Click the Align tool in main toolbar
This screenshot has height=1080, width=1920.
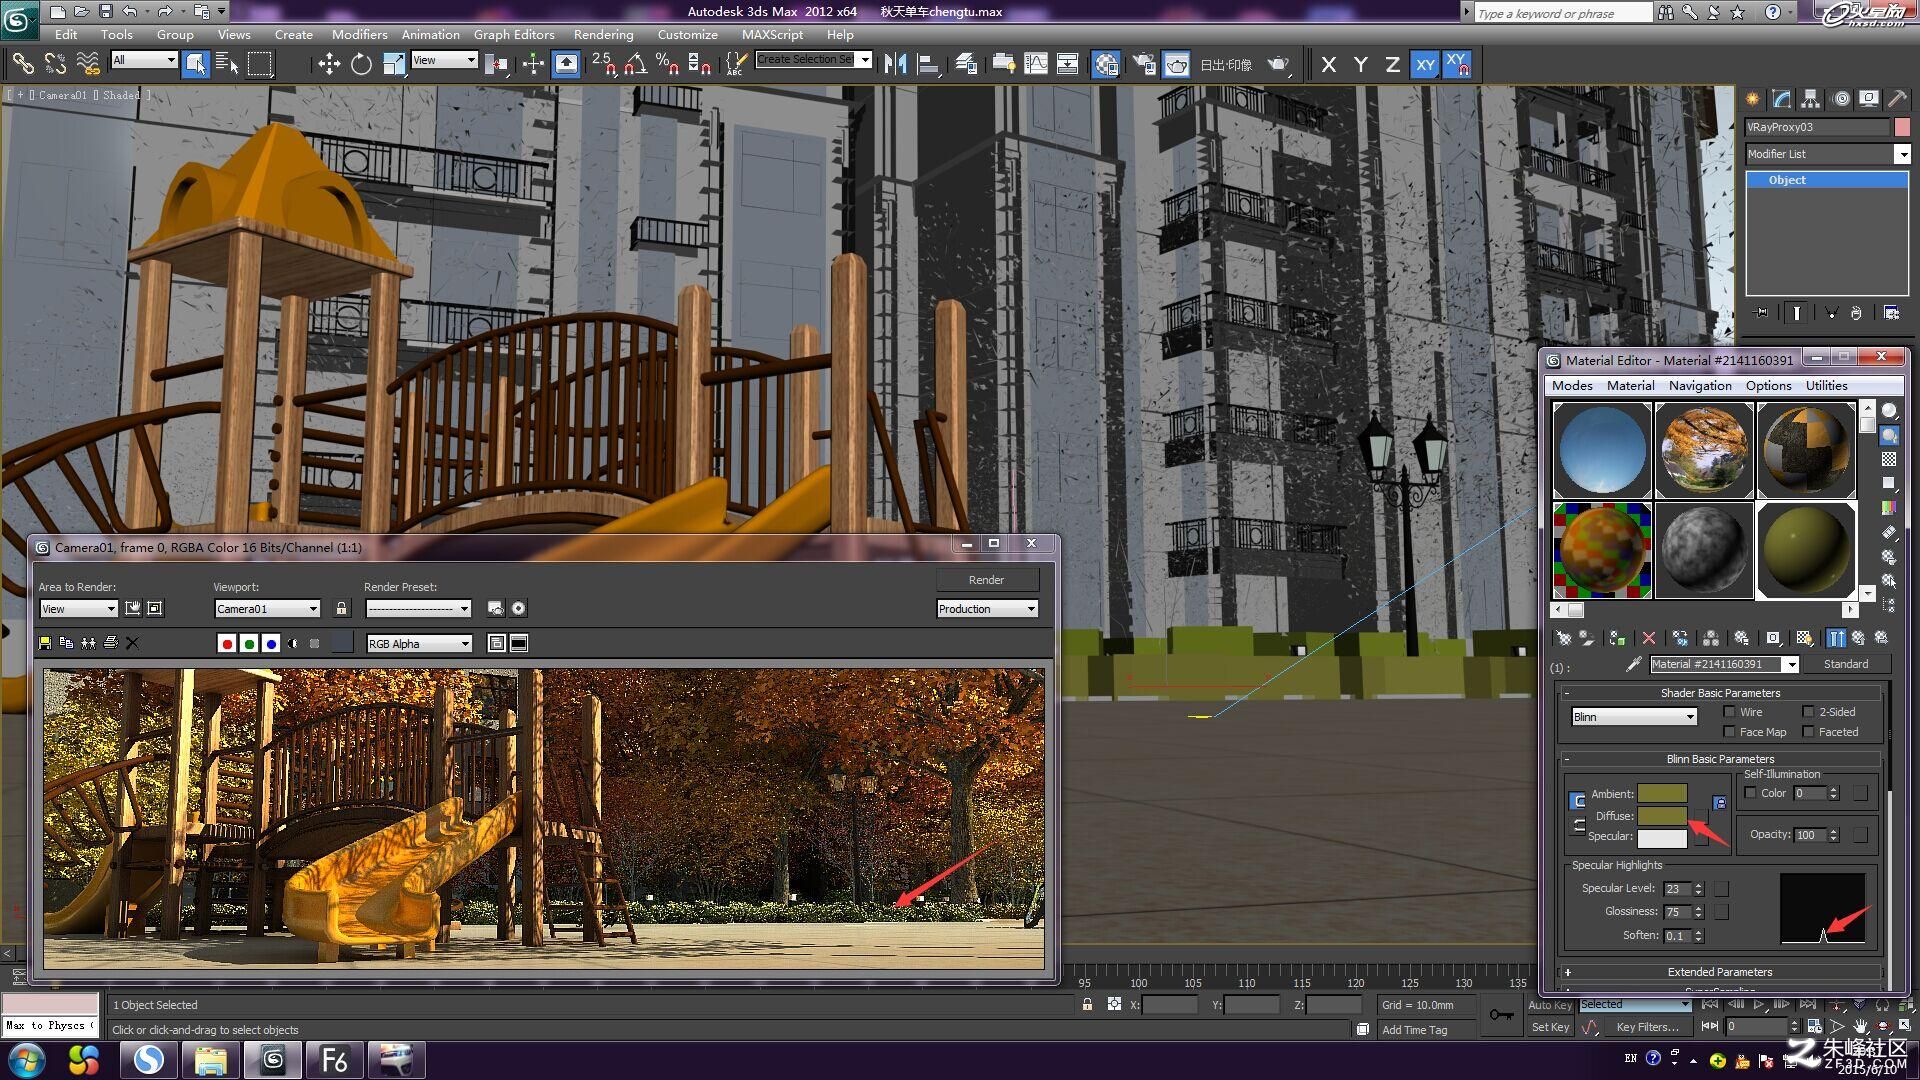point(929,64)
